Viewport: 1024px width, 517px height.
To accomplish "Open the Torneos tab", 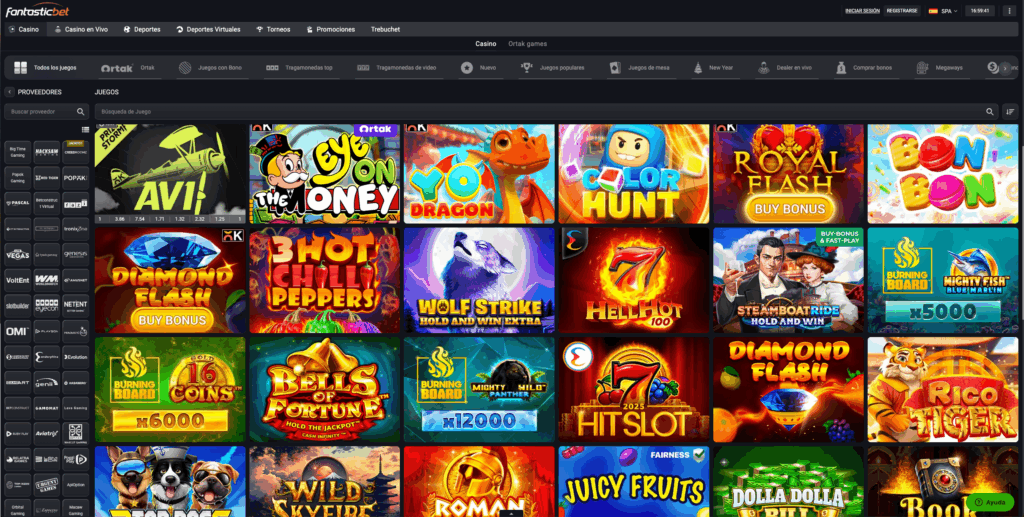I will pos(273,29).
